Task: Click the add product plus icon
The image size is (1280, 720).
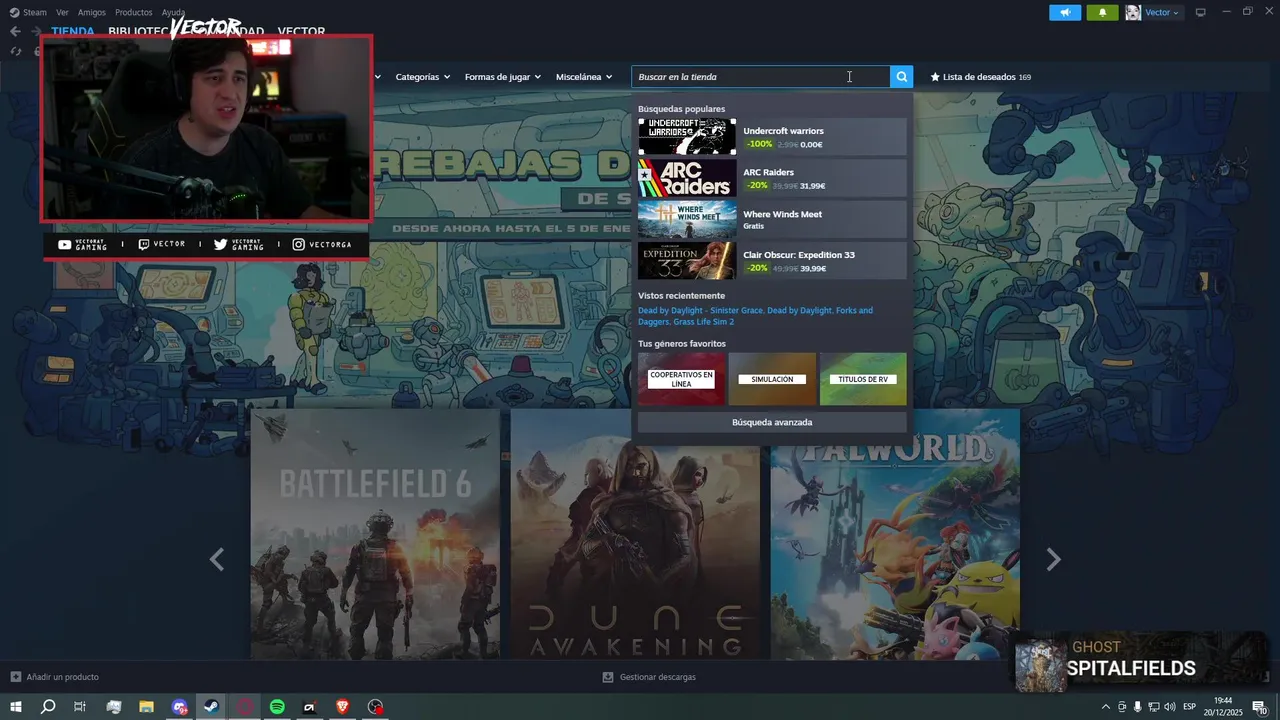Action: click(15, 677)
